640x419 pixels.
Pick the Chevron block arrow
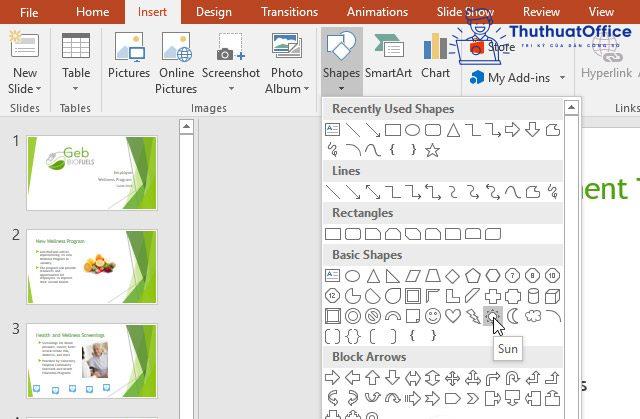[x=473, y=398]
